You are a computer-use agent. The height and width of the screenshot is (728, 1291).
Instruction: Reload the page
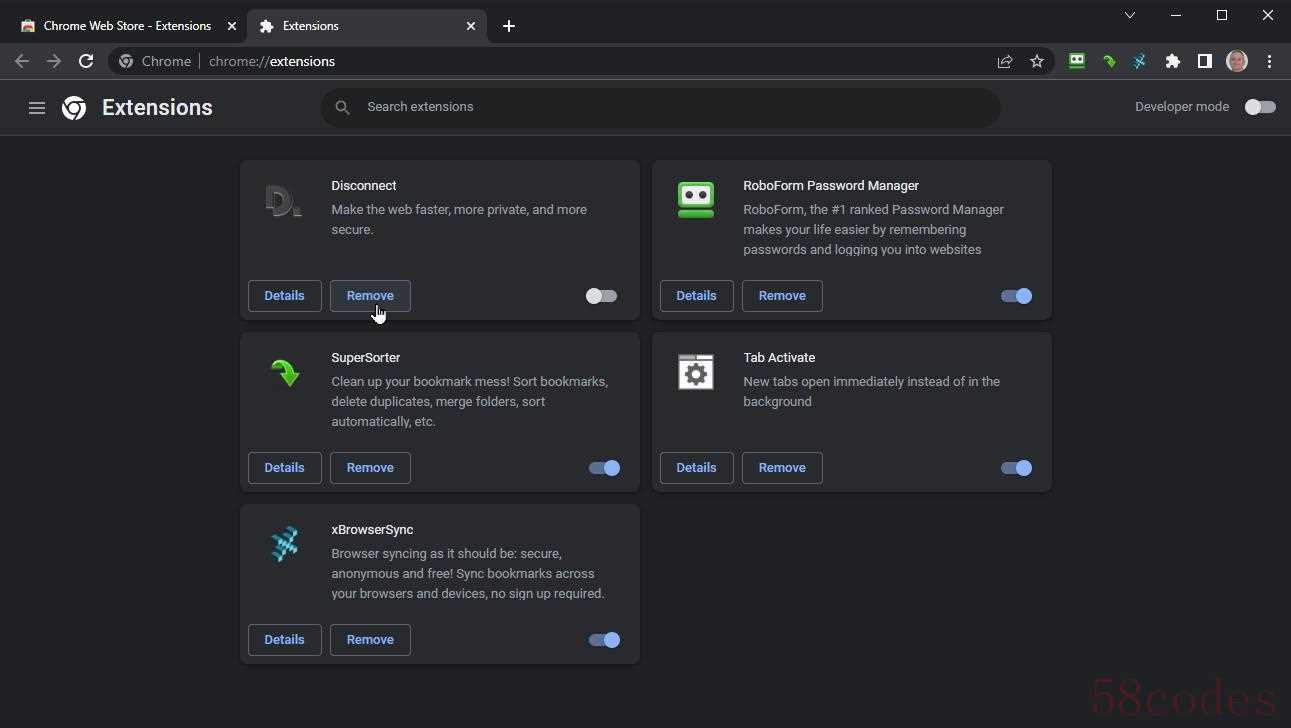[x=86, y=61]
